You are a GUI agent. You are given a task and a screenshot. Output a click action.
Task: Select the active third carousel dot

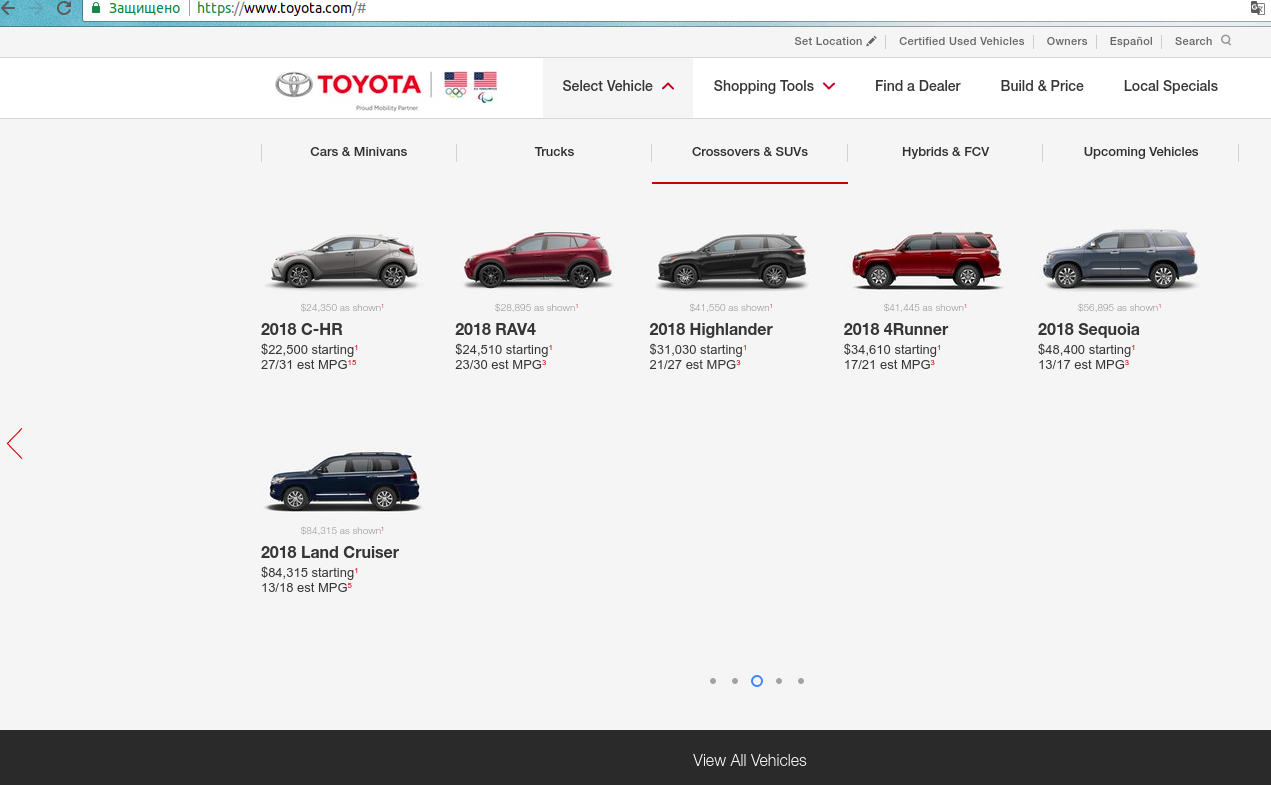pyautogui.click(x=757, y=681)
